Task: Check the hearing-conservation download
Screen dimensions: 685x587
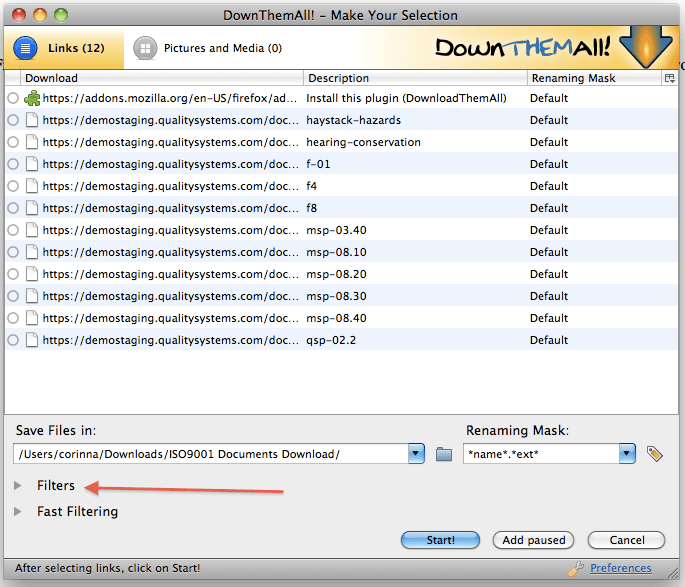Action: pos(13,142)
